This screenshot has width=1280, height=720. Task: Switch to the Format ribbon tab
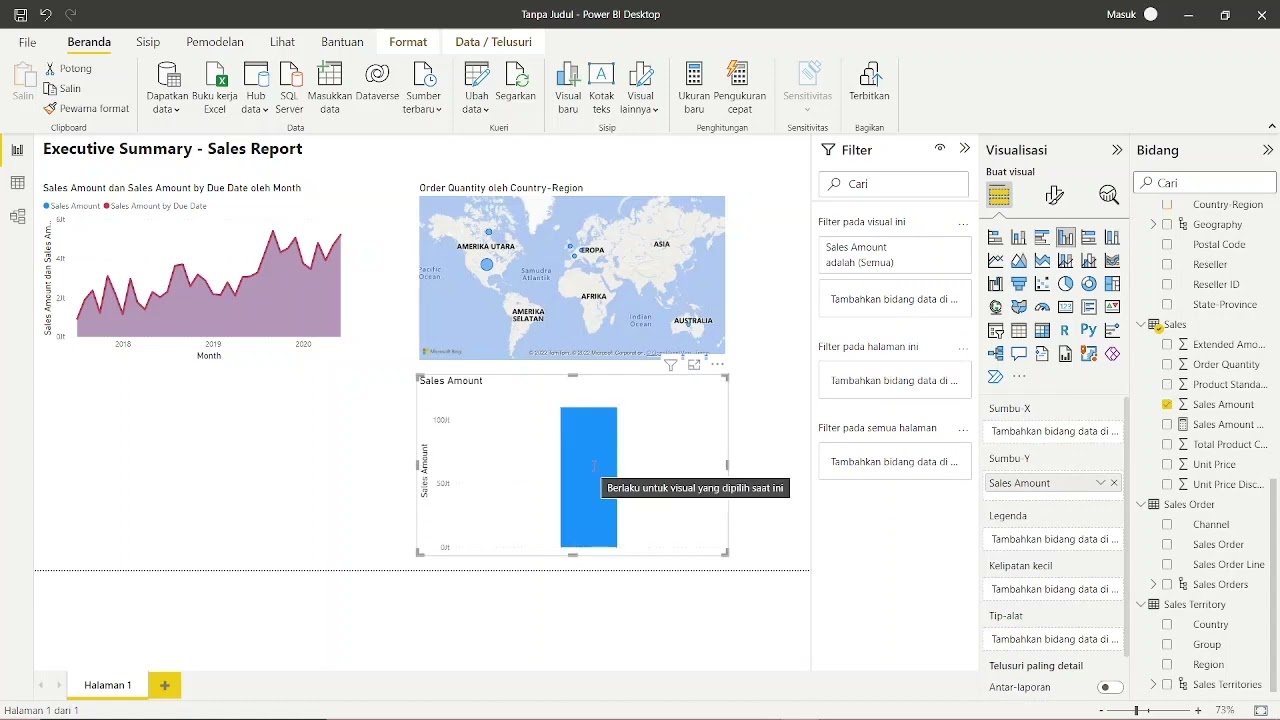click(x=408, y=42)
